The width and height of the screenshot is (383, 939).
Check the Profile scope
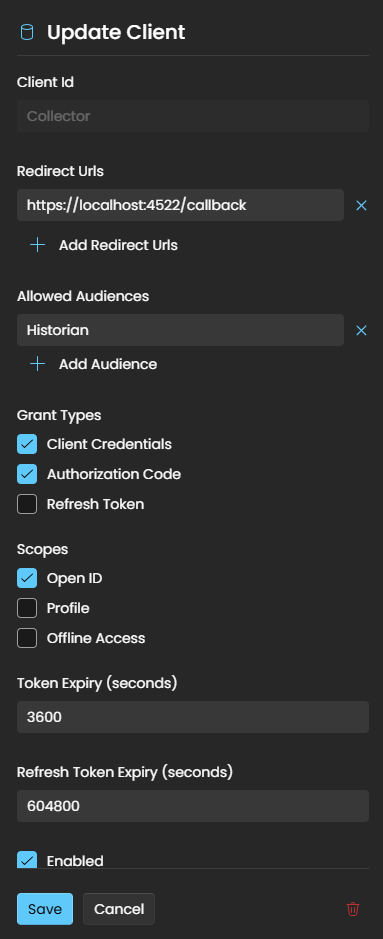(27, 608)
